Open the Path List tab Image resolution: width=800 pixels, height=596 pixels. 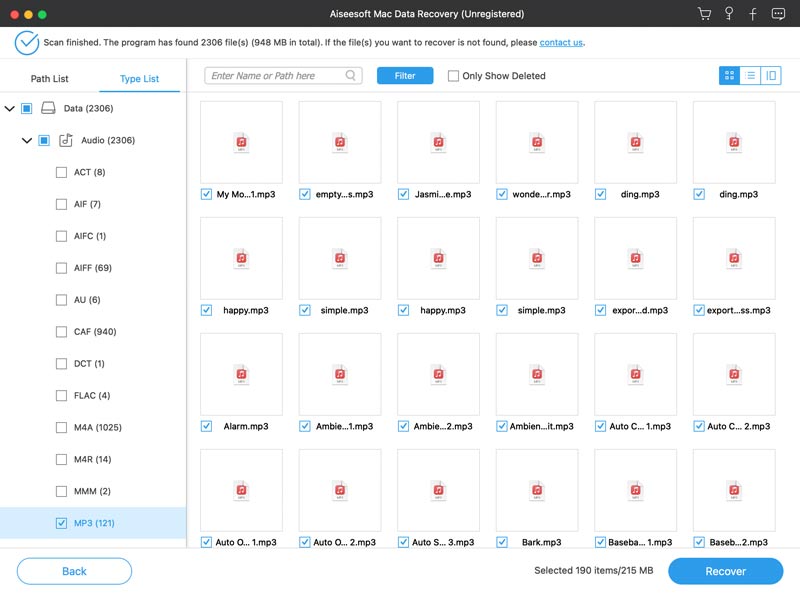point(49,79)
